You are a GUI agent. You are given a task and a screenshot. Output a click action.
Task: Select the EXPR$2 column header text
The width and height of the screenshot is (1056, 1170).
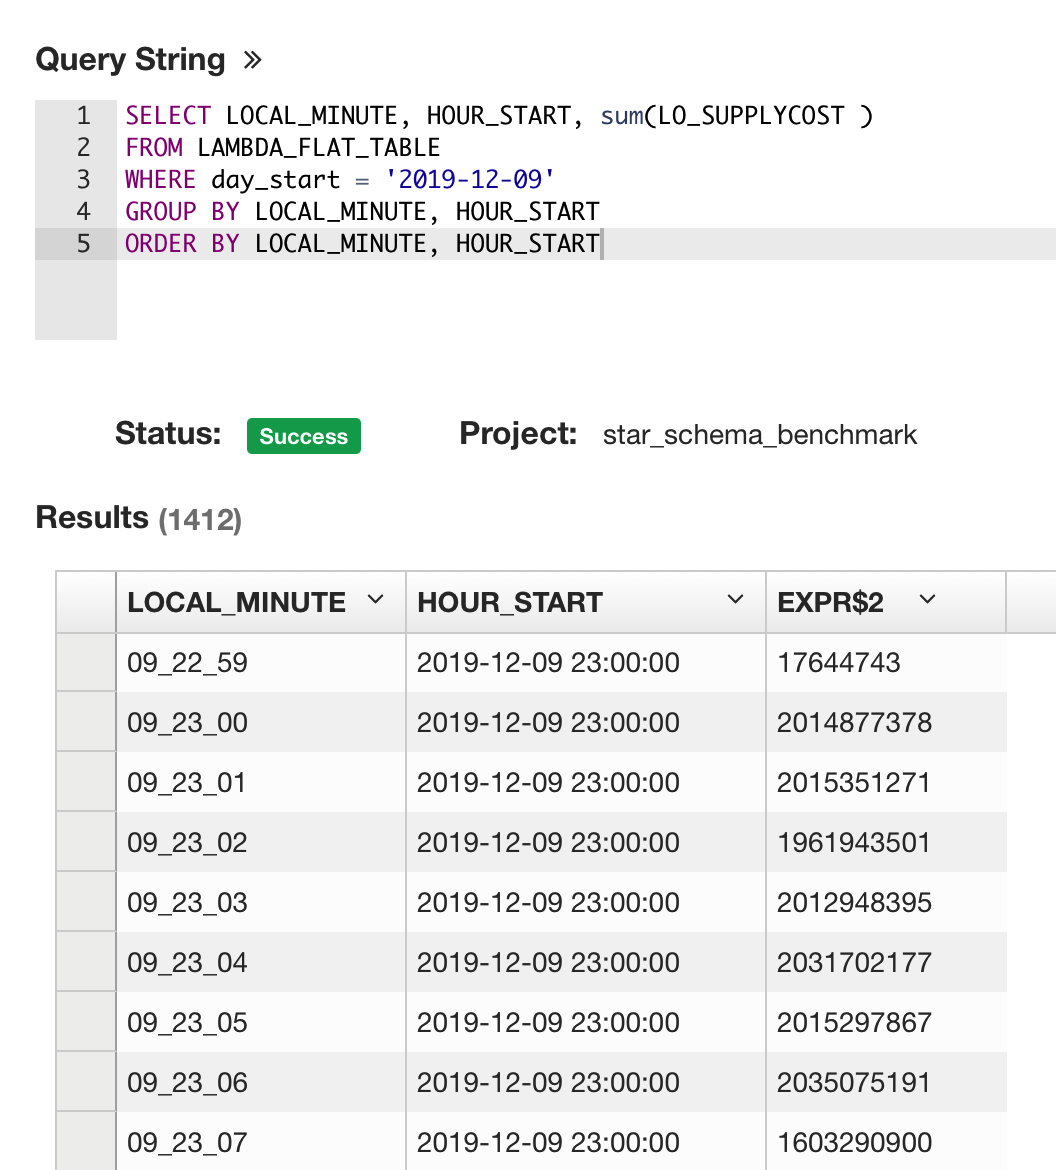pyautogui.click(x=830, y=602)
